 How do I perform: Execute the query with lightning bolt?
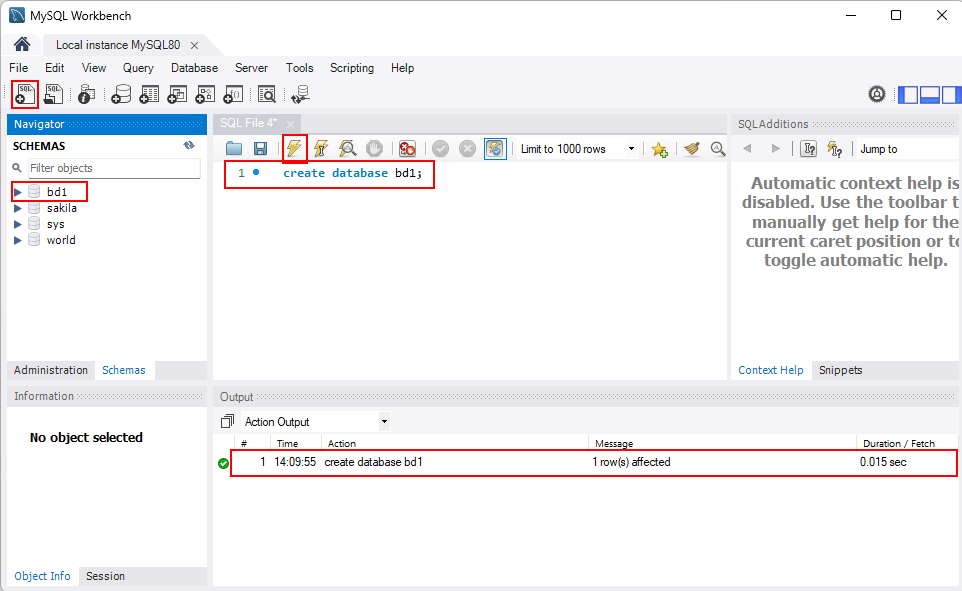coord(294,148)
